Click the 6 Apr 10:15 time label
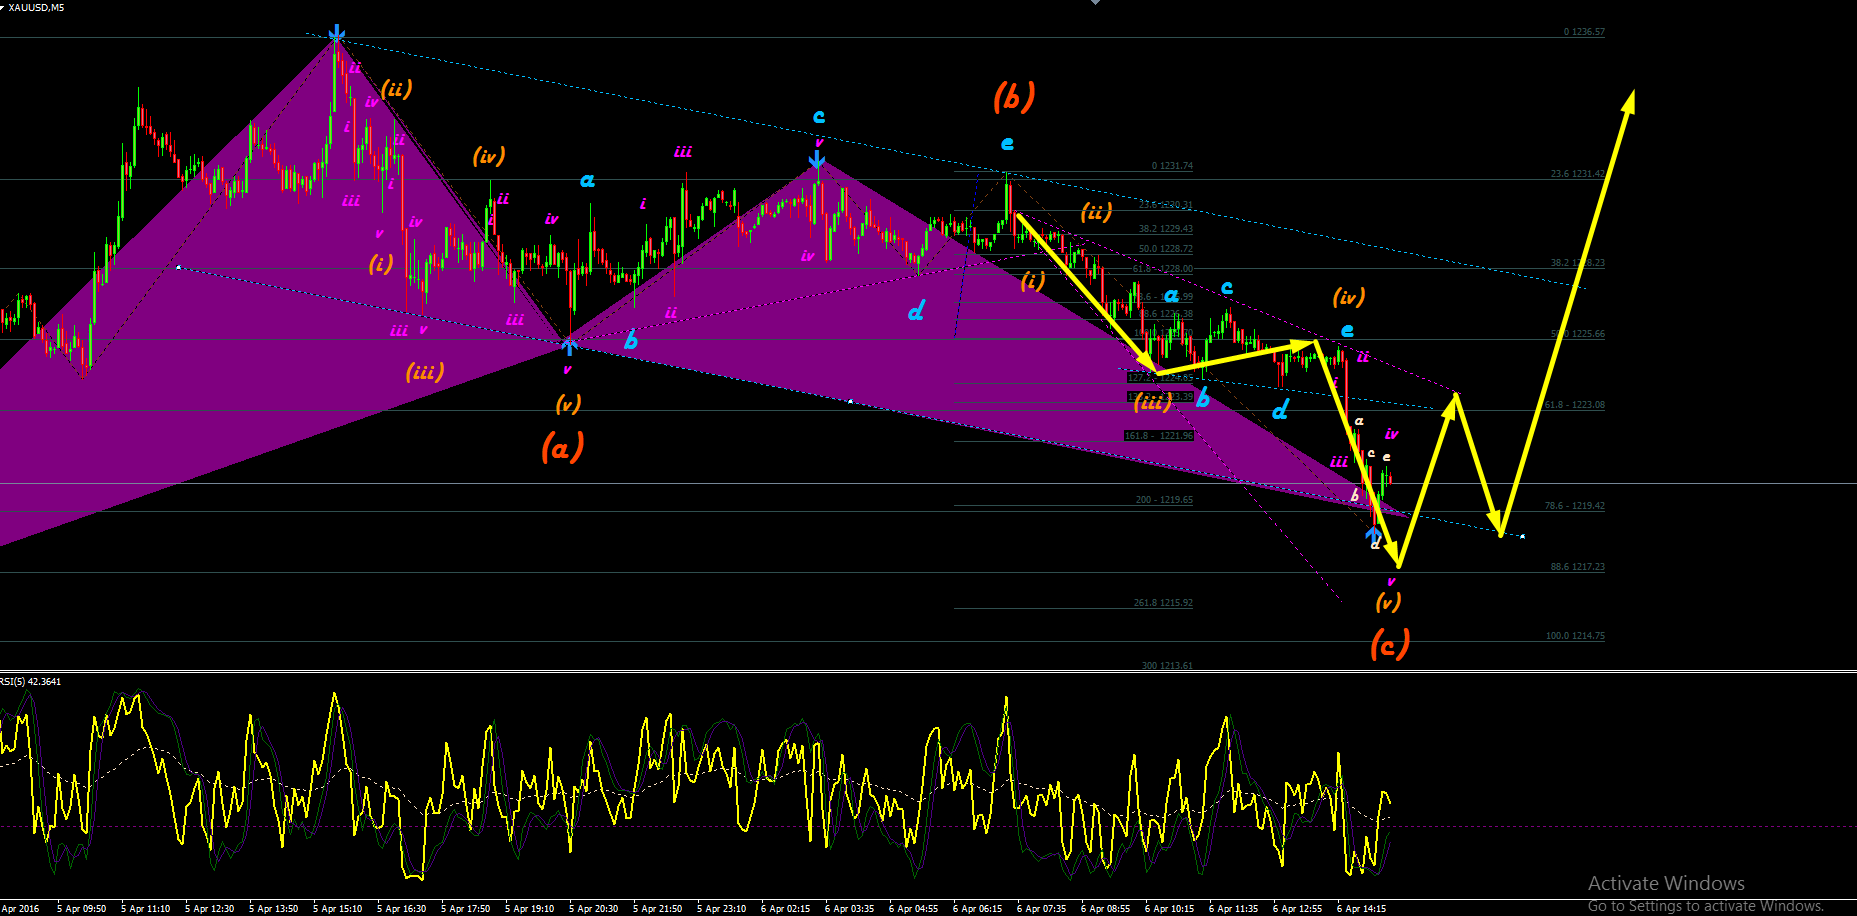The image size is (1857, 916). tap(1170, 909)
